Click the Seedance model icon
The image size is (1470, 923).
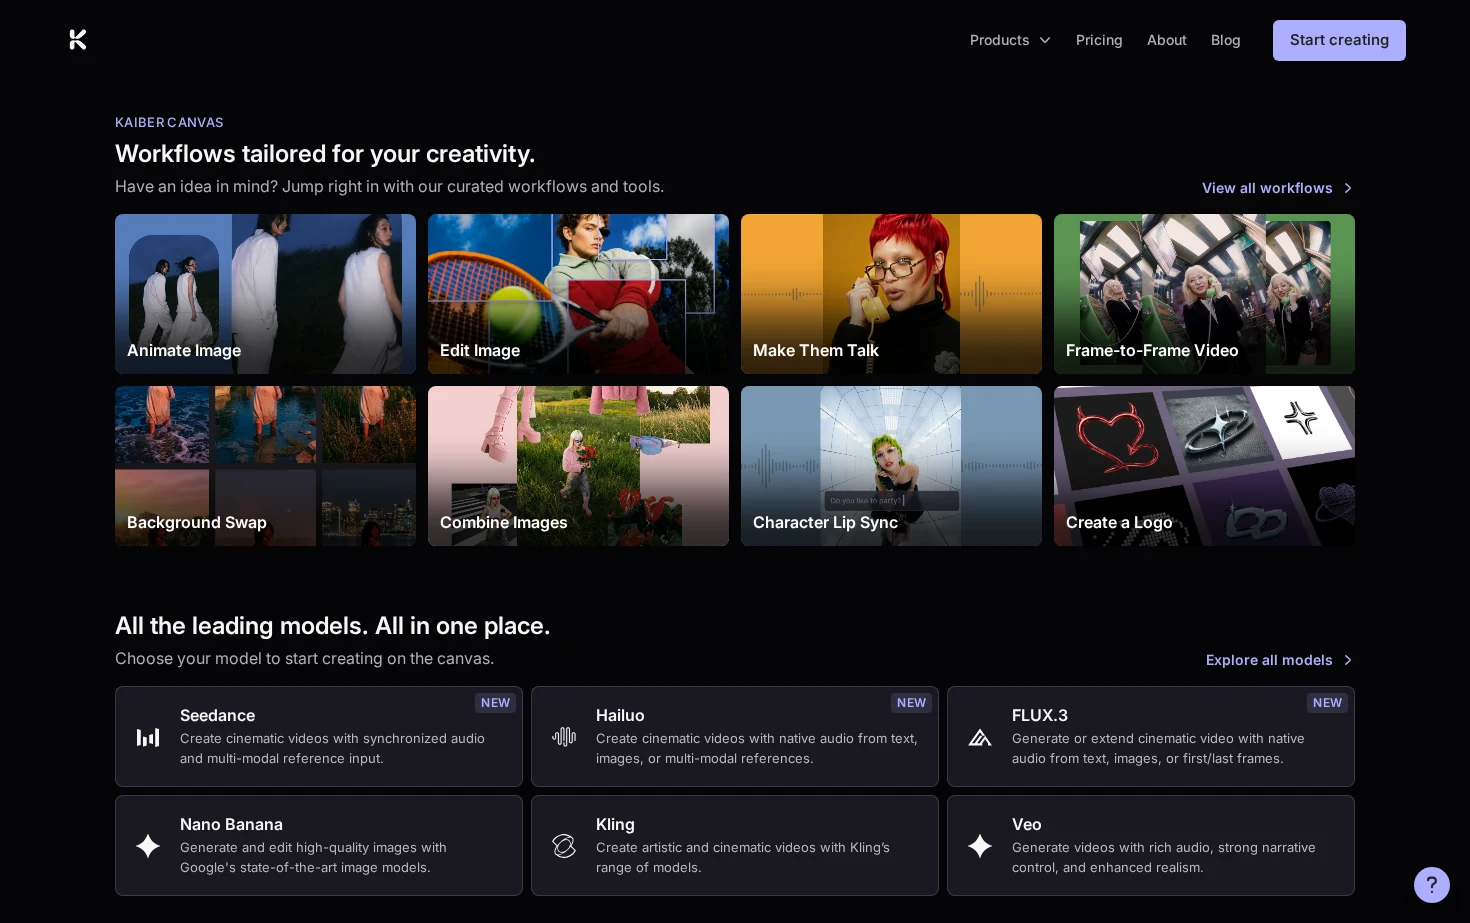click(x=148, y=738)
